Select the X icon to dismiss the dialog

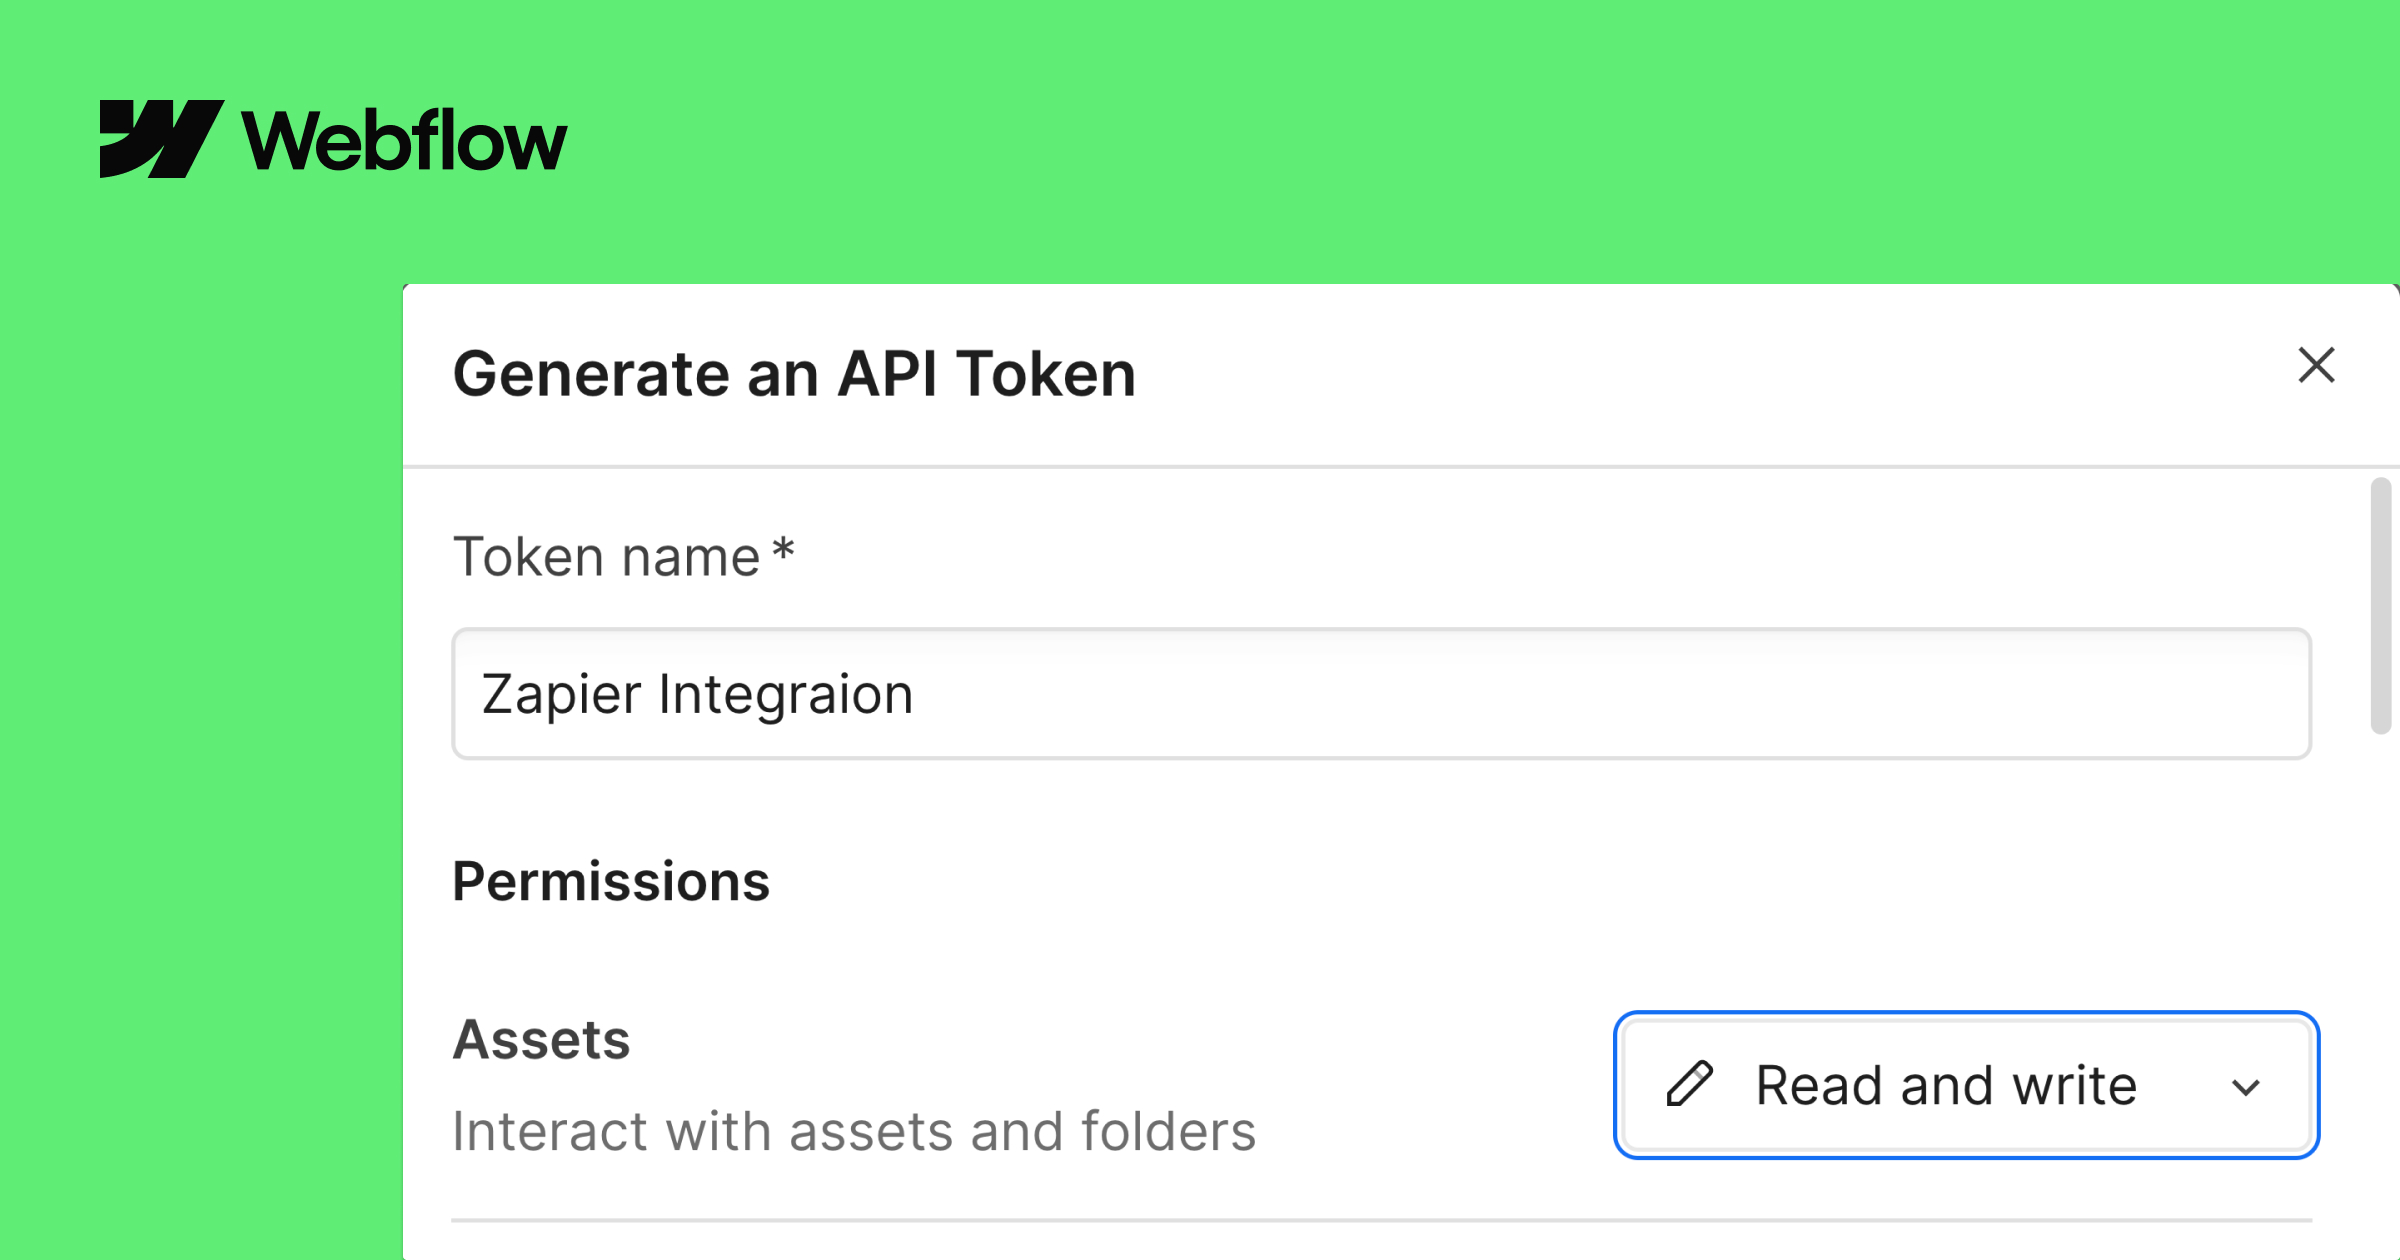pyautogui.click(x=2318, y=366)
